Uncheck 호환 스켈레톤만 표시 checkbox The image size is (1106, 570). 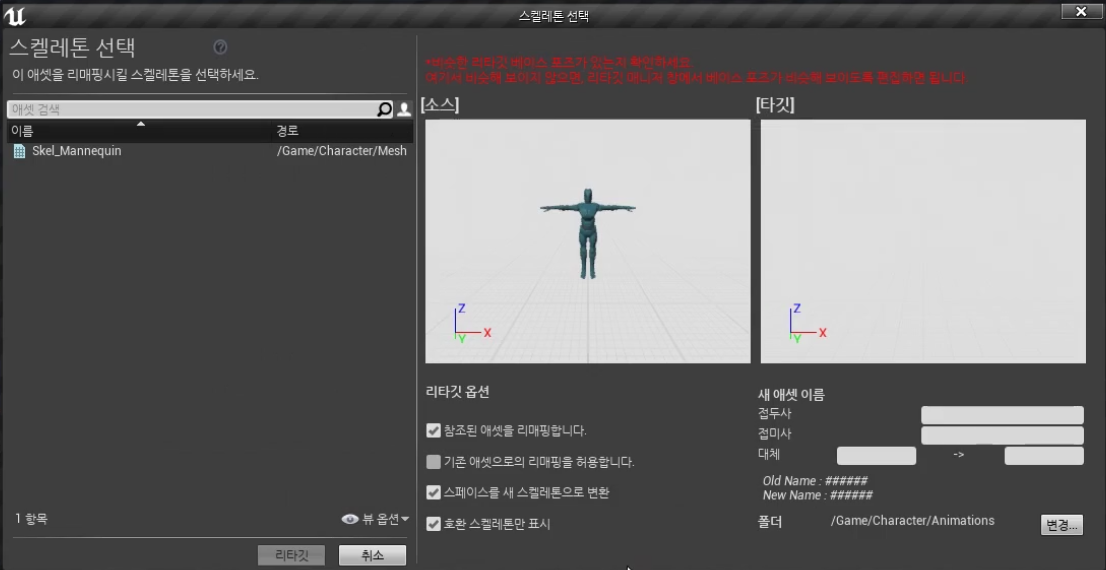tap(433, 524)
